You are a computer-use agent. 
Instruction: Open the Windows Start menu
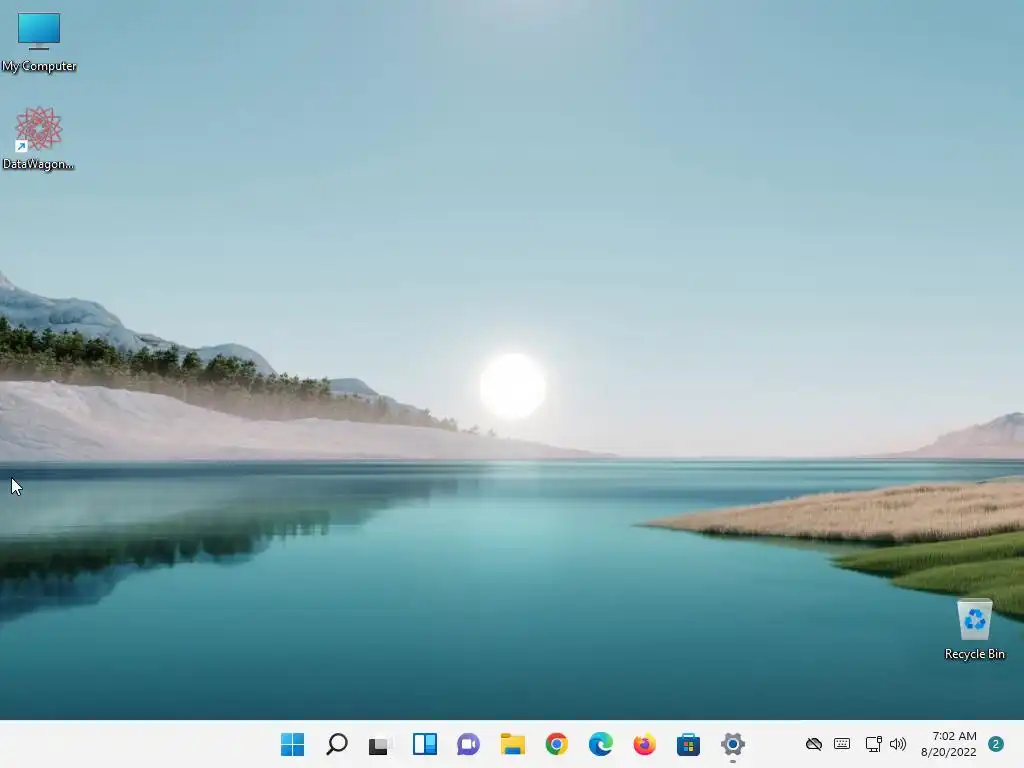click(292, 744)
